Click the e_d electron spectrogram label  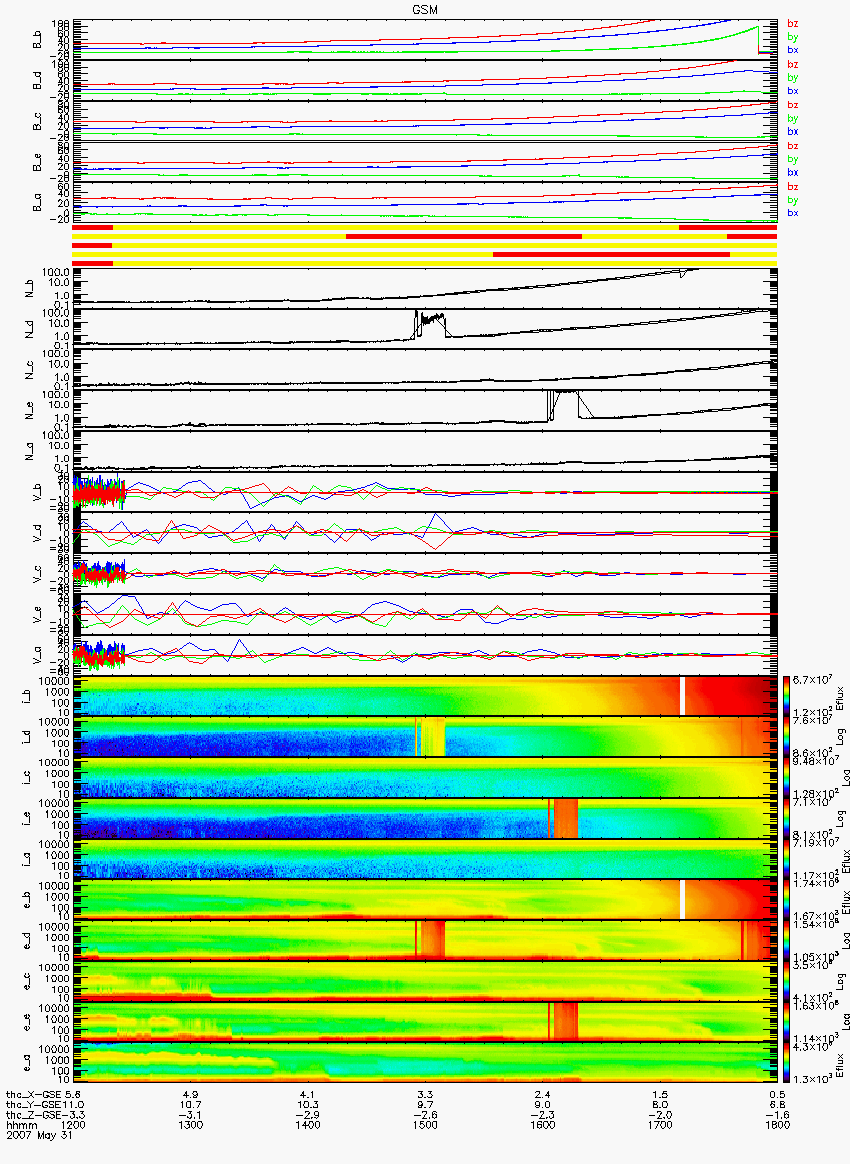(24, 940)
